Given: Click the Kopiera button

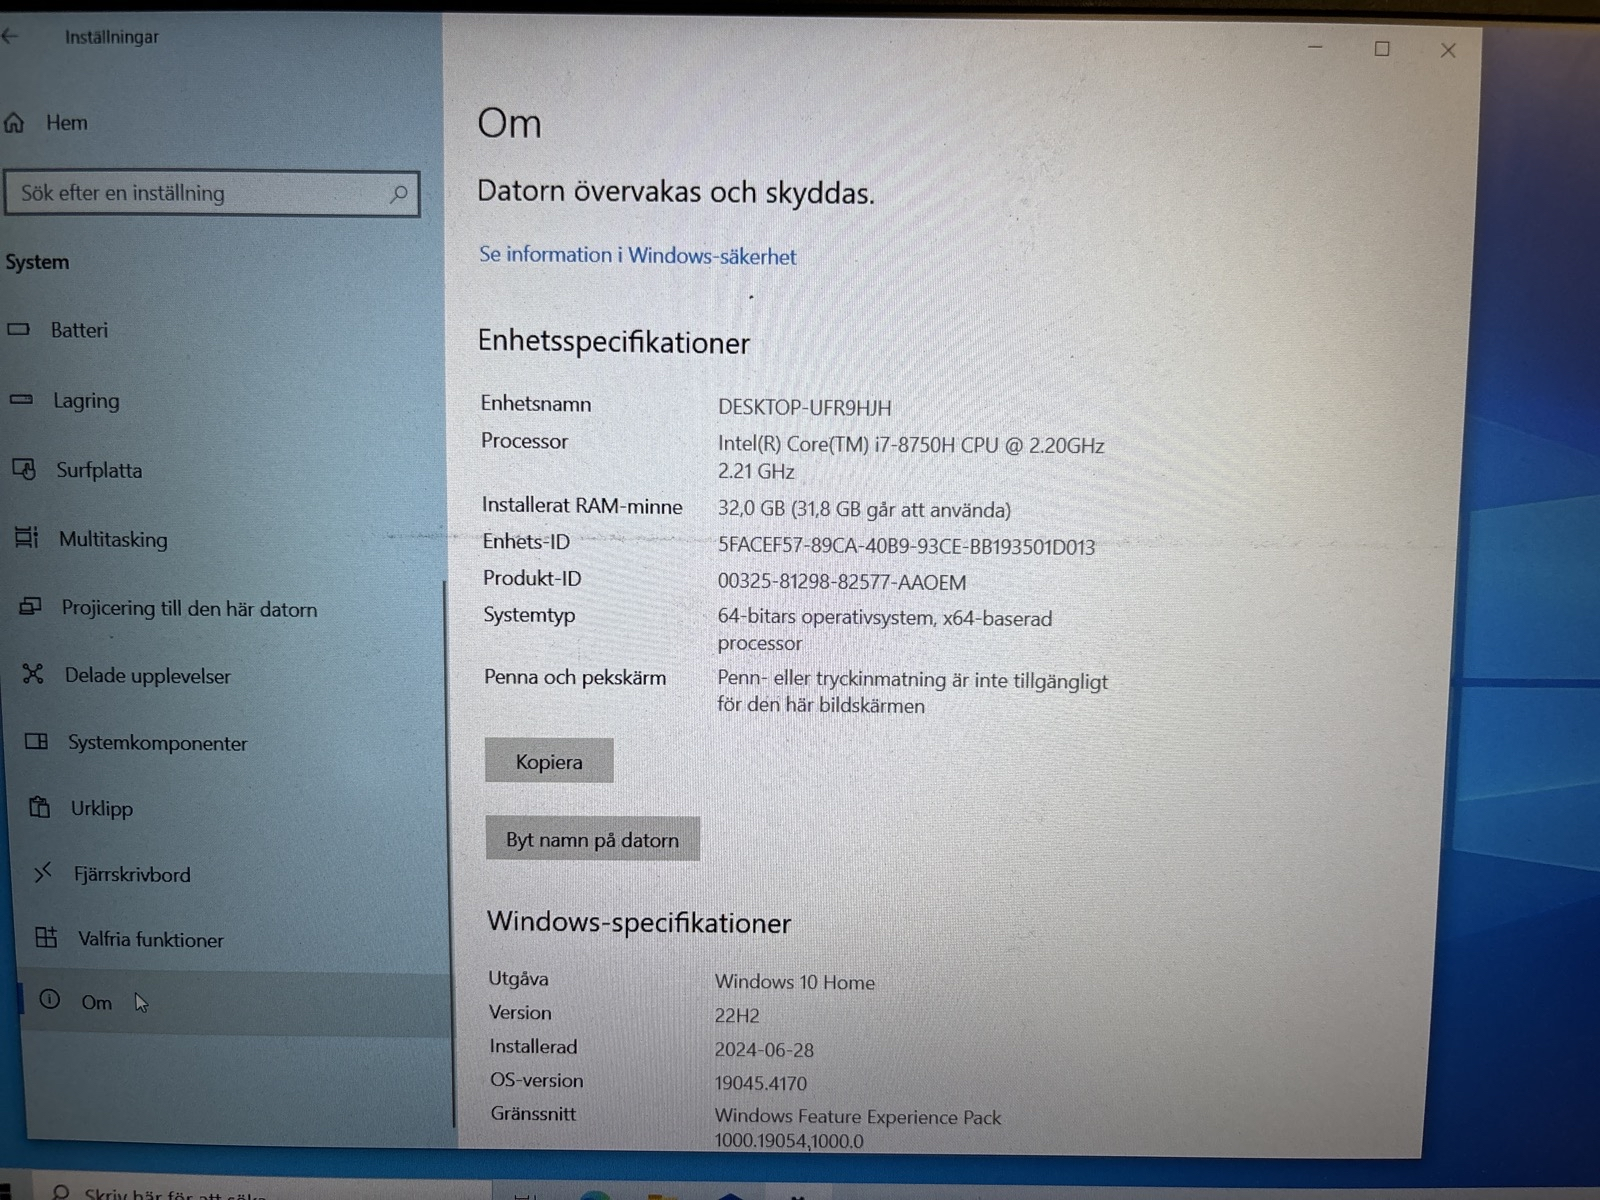Looking at the screenshot, I should (549, 761).
